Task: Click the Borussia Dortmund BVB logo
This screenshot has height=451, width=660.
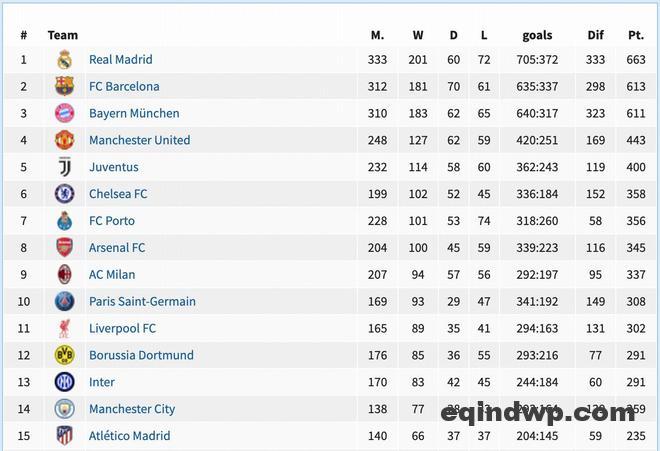Action: coord(65,355)
